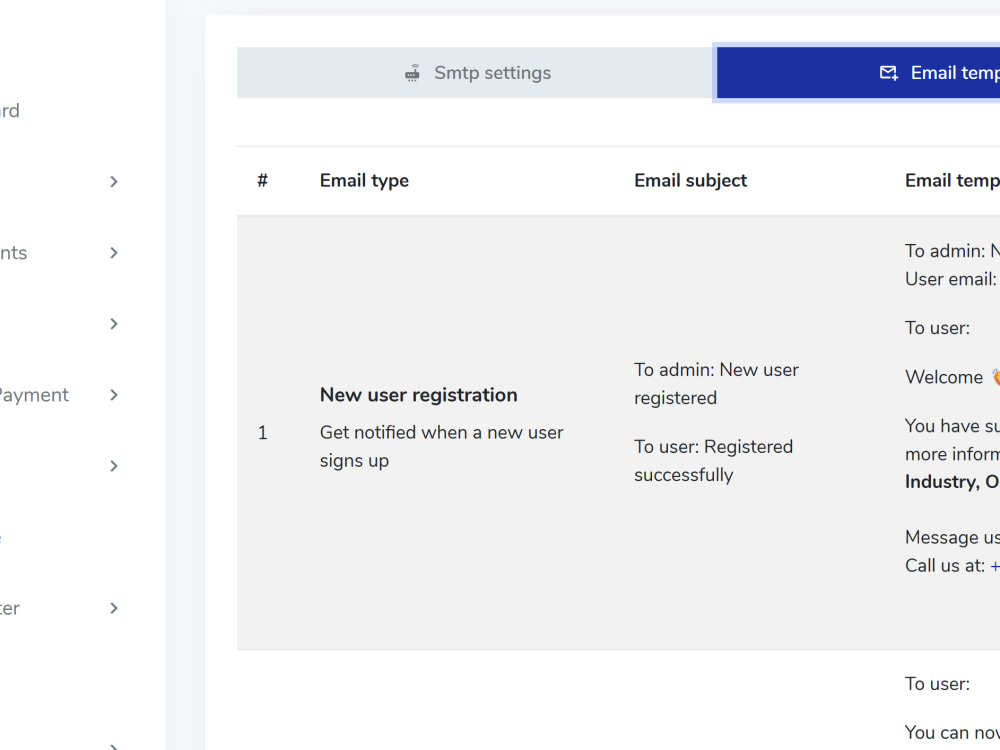Click the 'Call us at:' template line
The width and height of the screenshot is (1000, 750).
[x=945, y=566]
